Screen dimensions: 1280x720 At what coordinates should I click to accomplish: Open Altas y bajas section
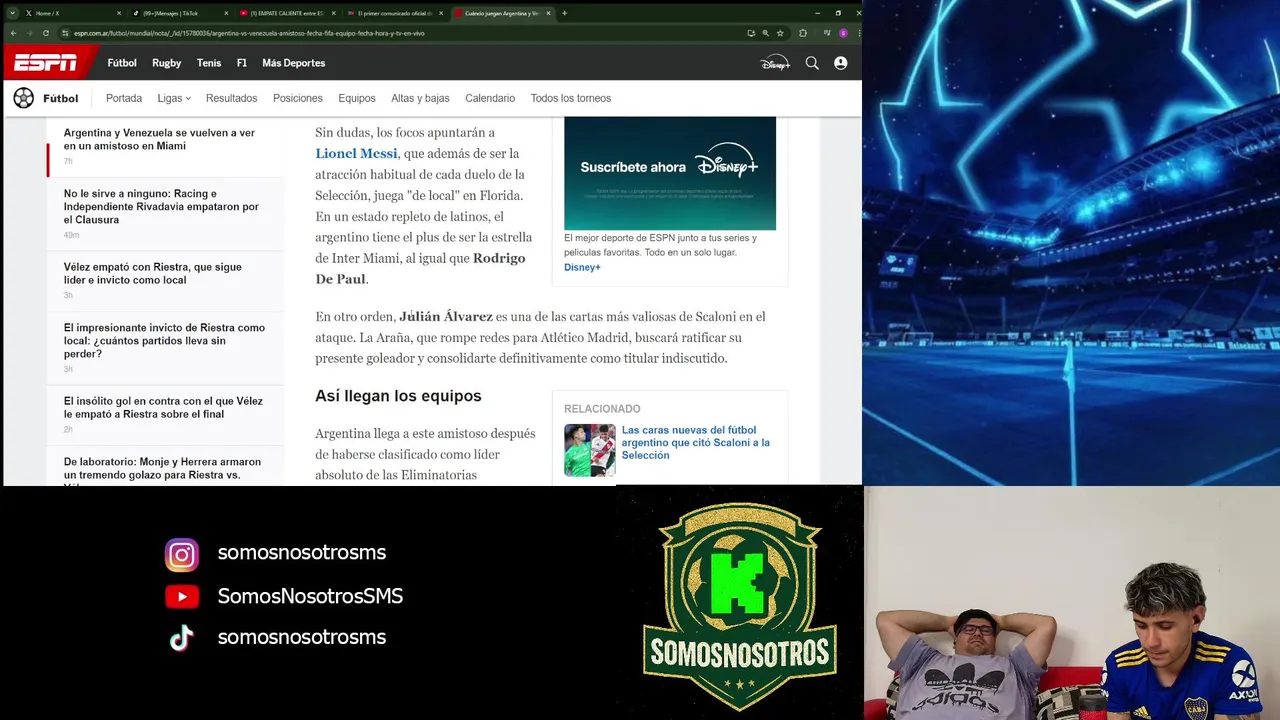420,98
